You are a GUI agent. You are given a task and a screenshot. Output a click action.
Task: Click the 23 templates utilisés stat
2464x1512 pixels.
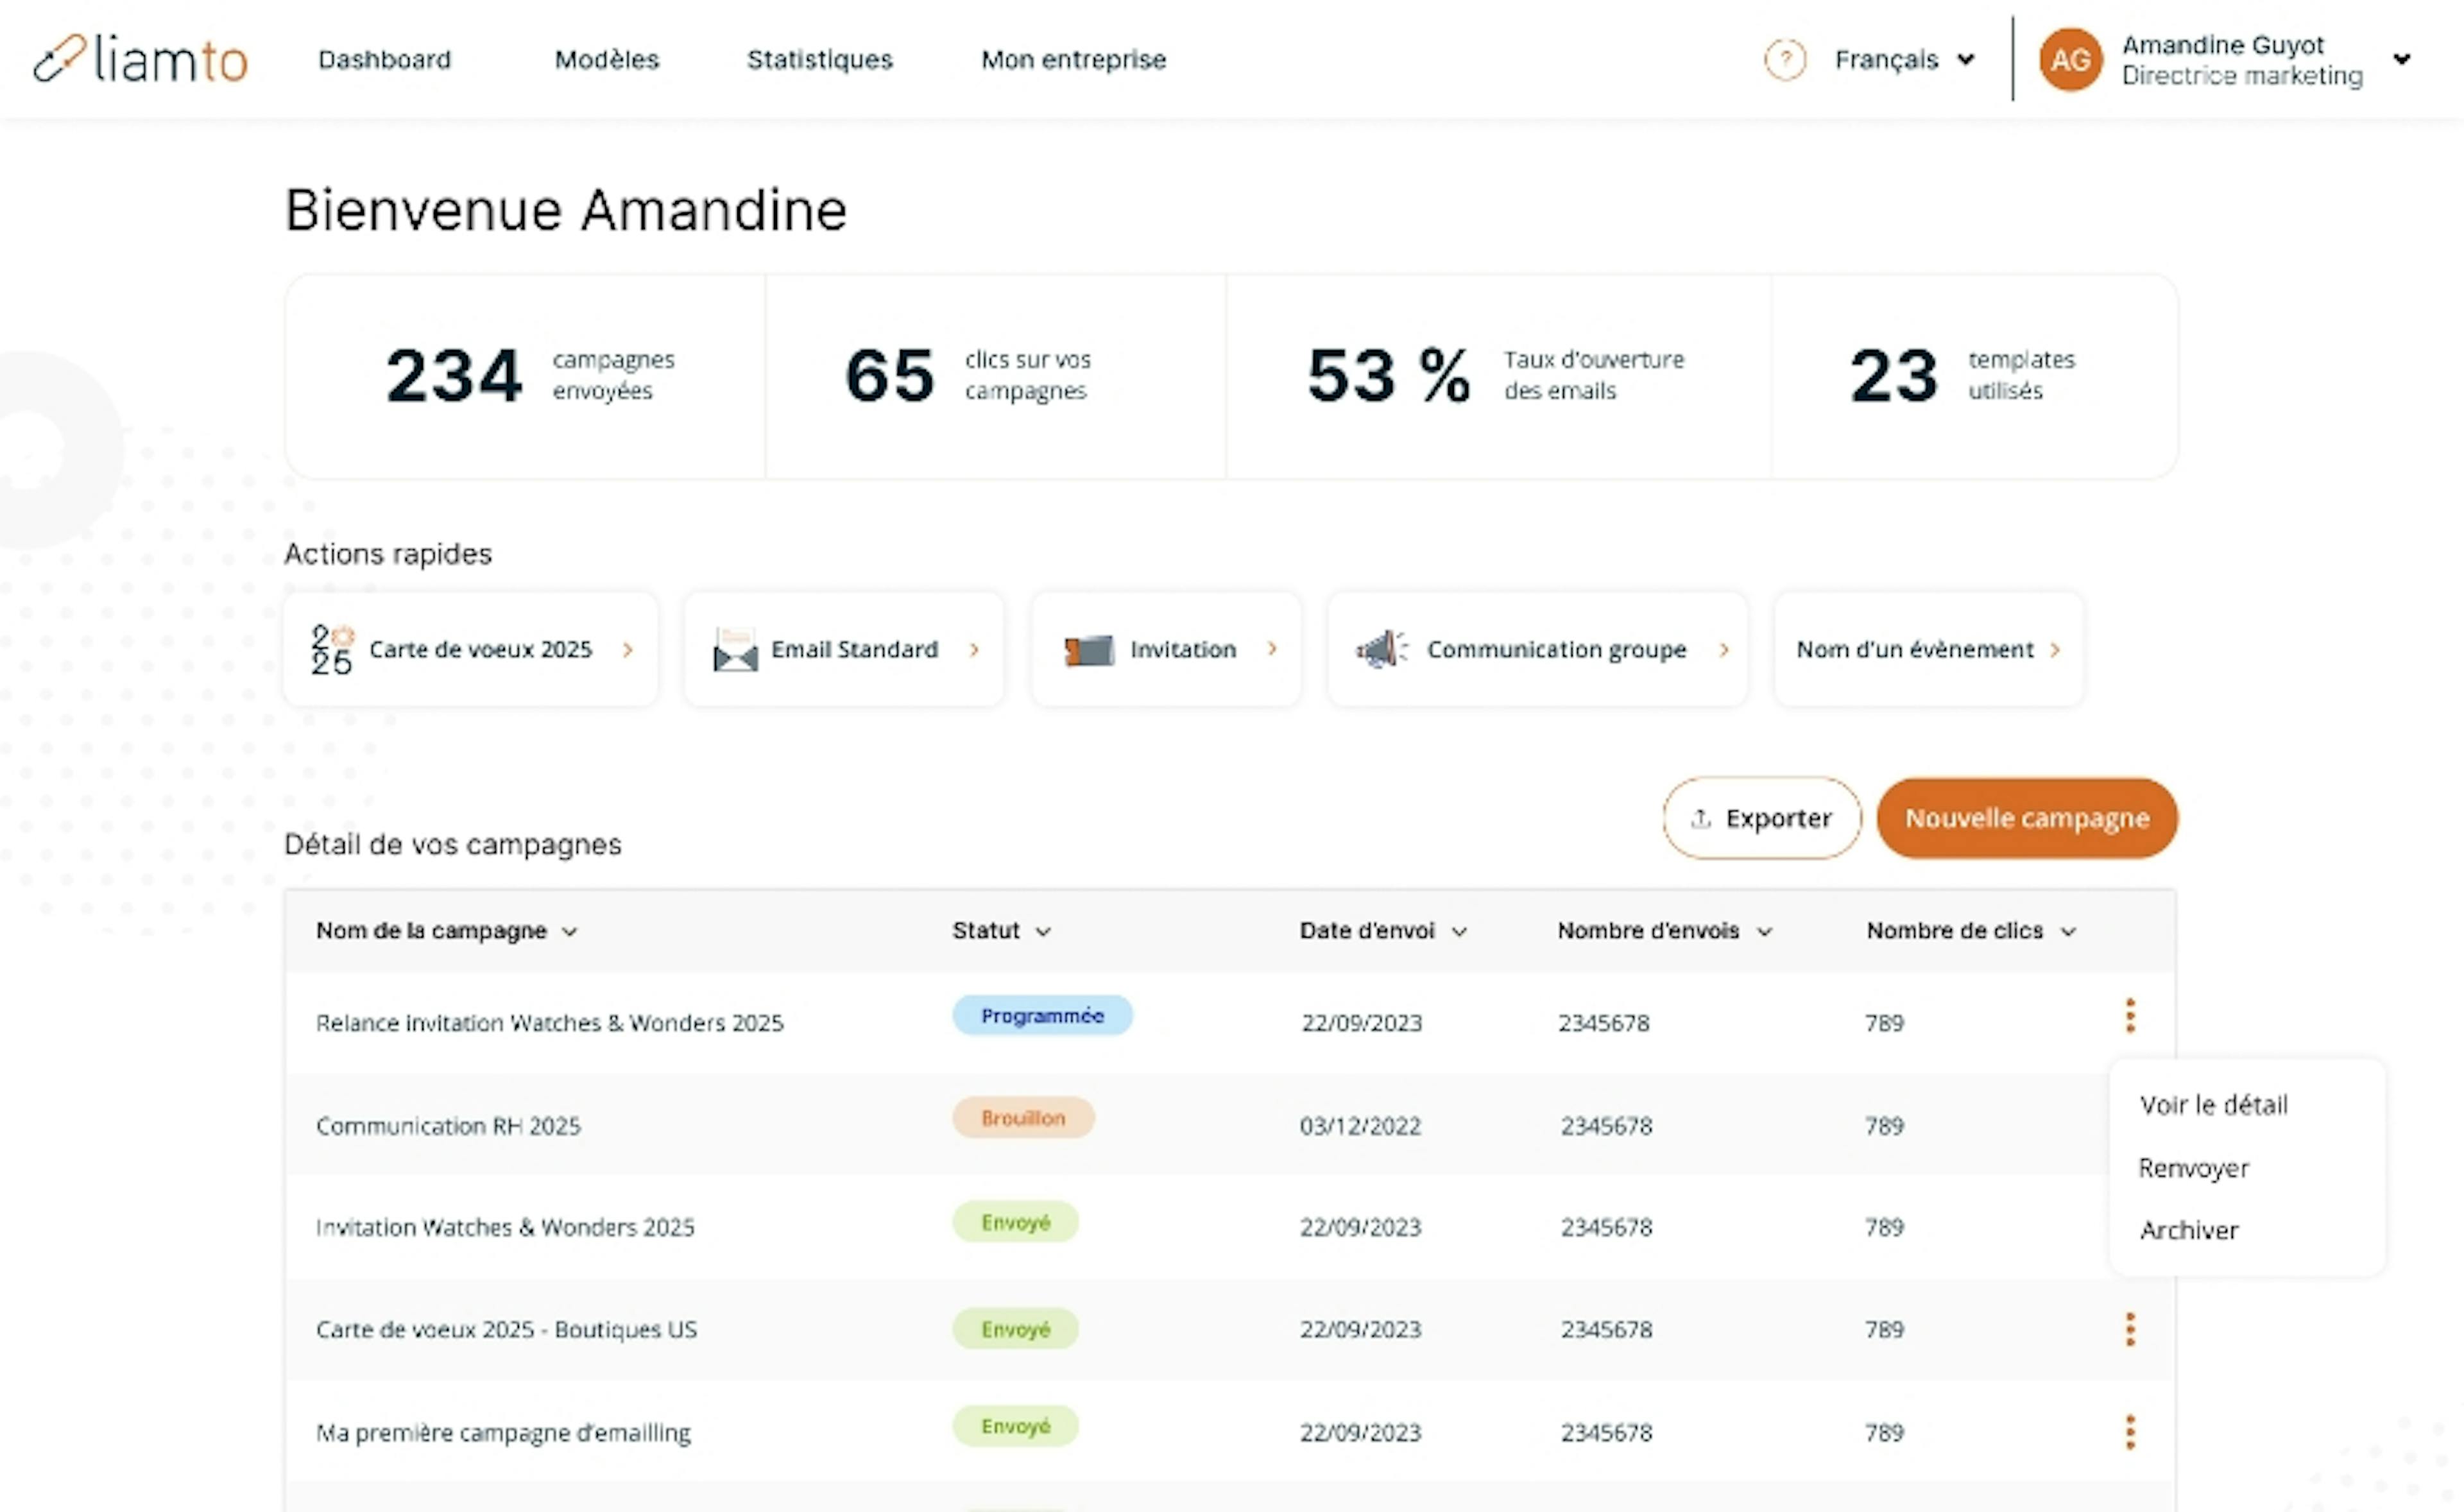pos(1974,376)
